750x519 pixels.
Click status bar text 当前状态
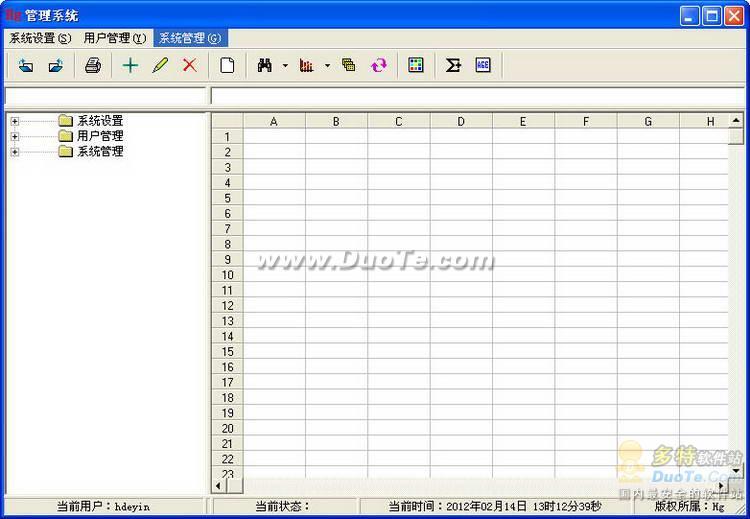click(282, 507)
